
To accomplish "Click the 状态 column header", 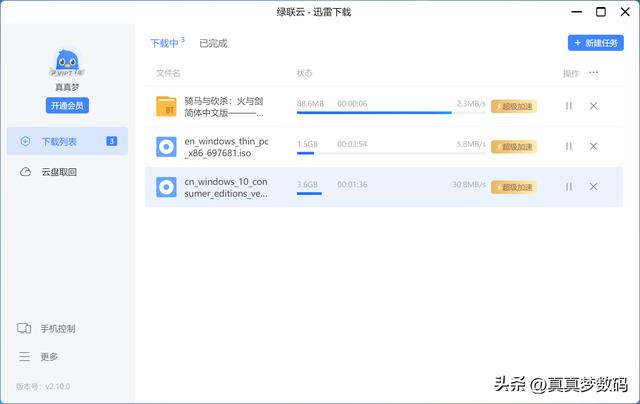I will tap(304, 73).
